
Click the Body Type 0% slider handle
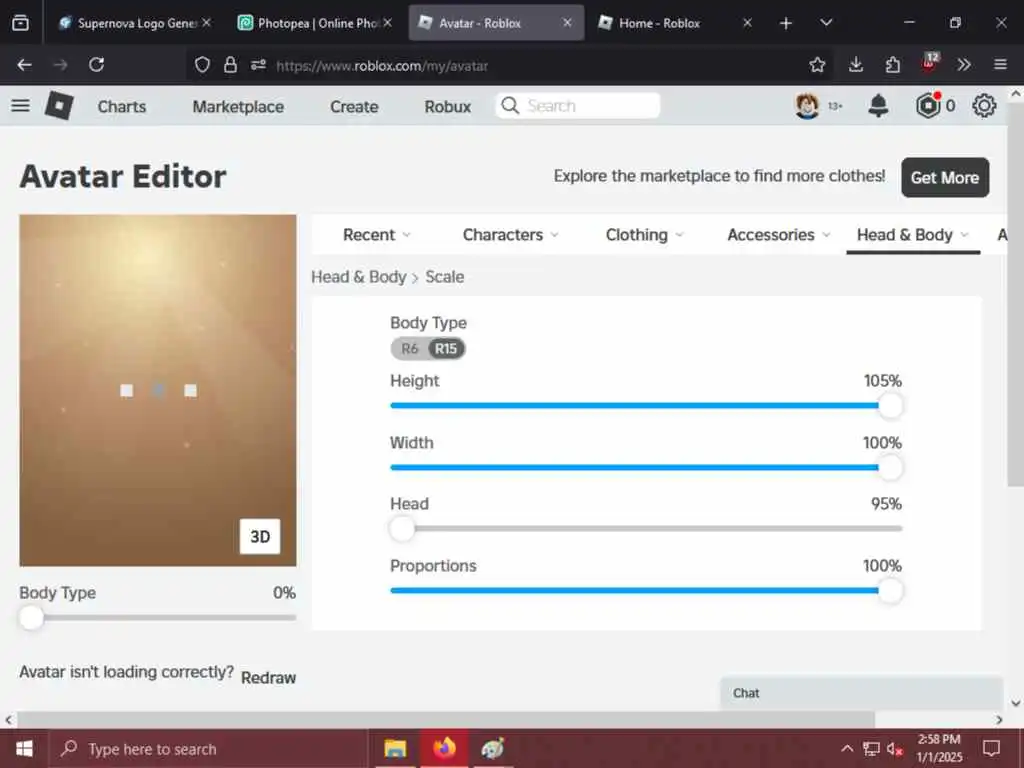(31, 617)
